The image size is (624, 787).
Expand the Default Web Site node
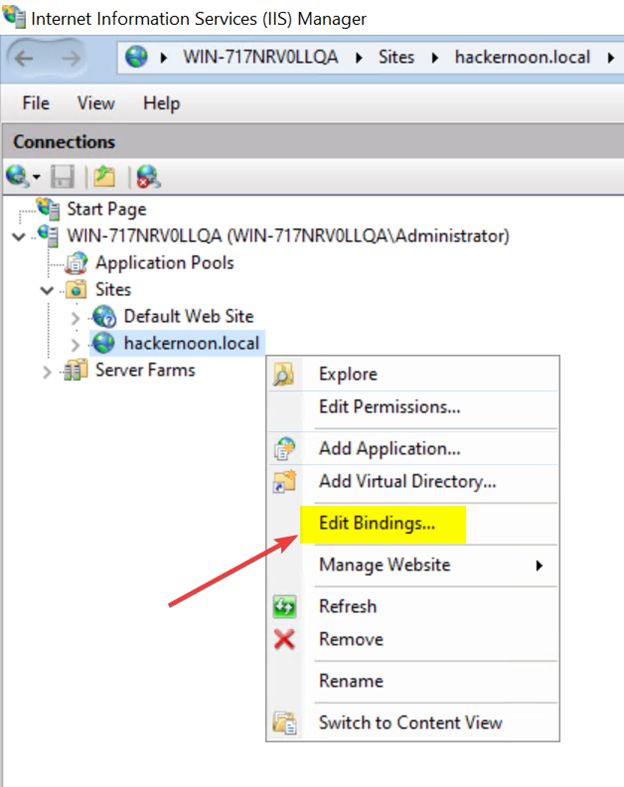pyautogui.click(x=75, y=318)
